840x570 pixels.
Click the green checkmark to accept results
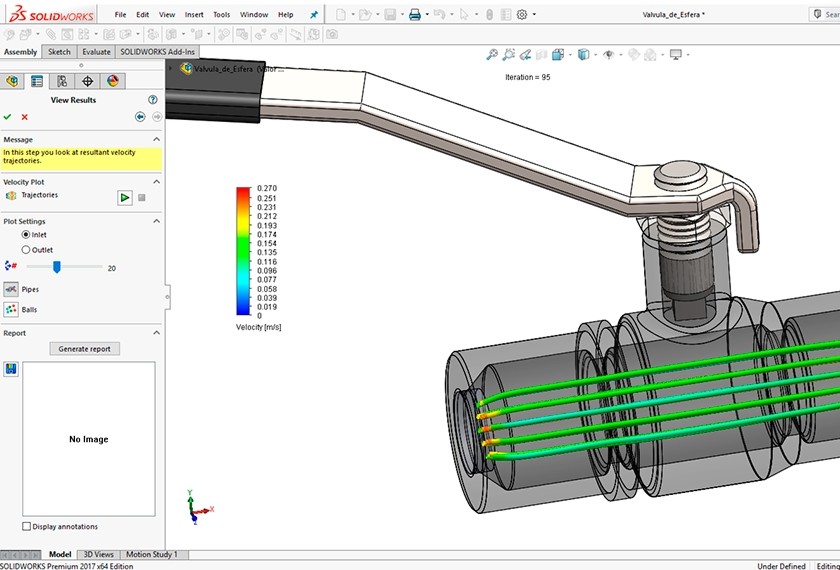[8, 117]
